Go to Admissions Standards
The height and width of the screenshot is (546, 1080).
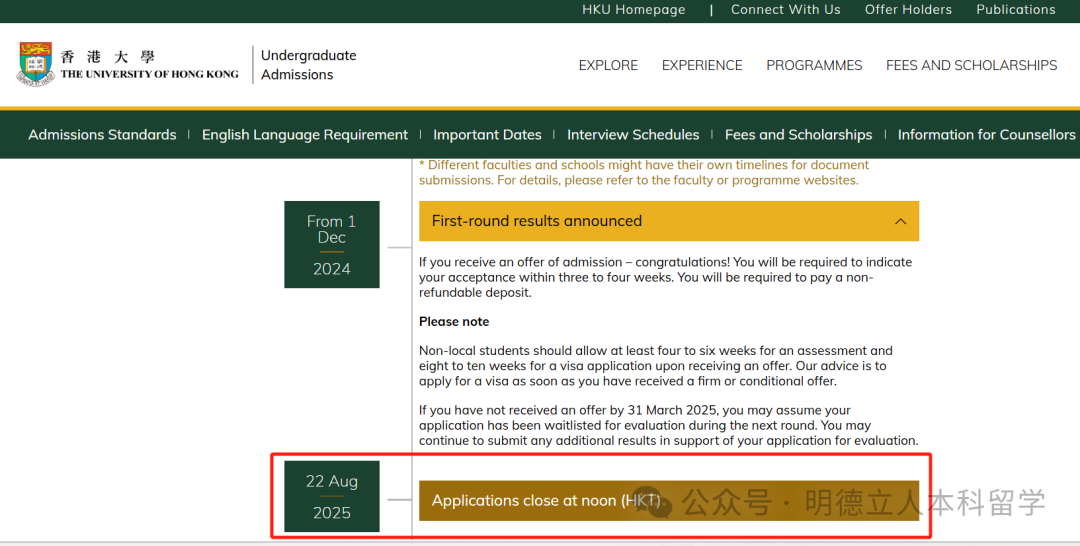coord(102,135)
